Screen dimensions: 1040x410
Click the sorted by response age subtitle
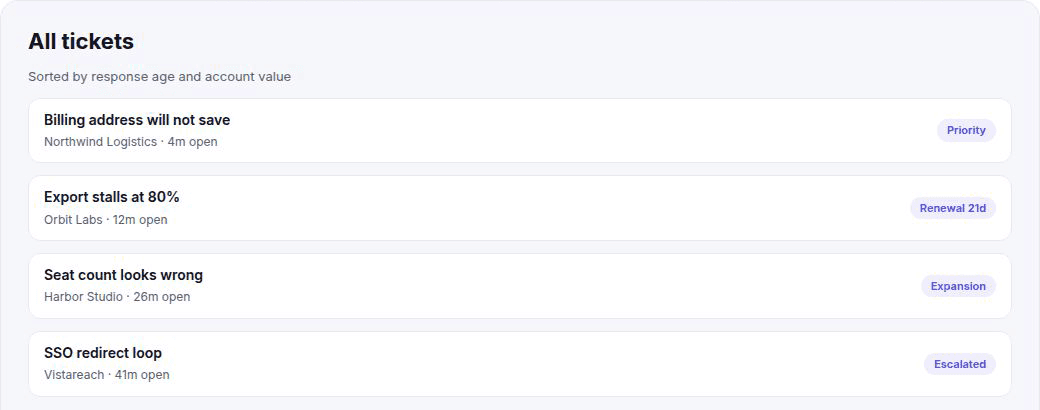click(159, 76)
